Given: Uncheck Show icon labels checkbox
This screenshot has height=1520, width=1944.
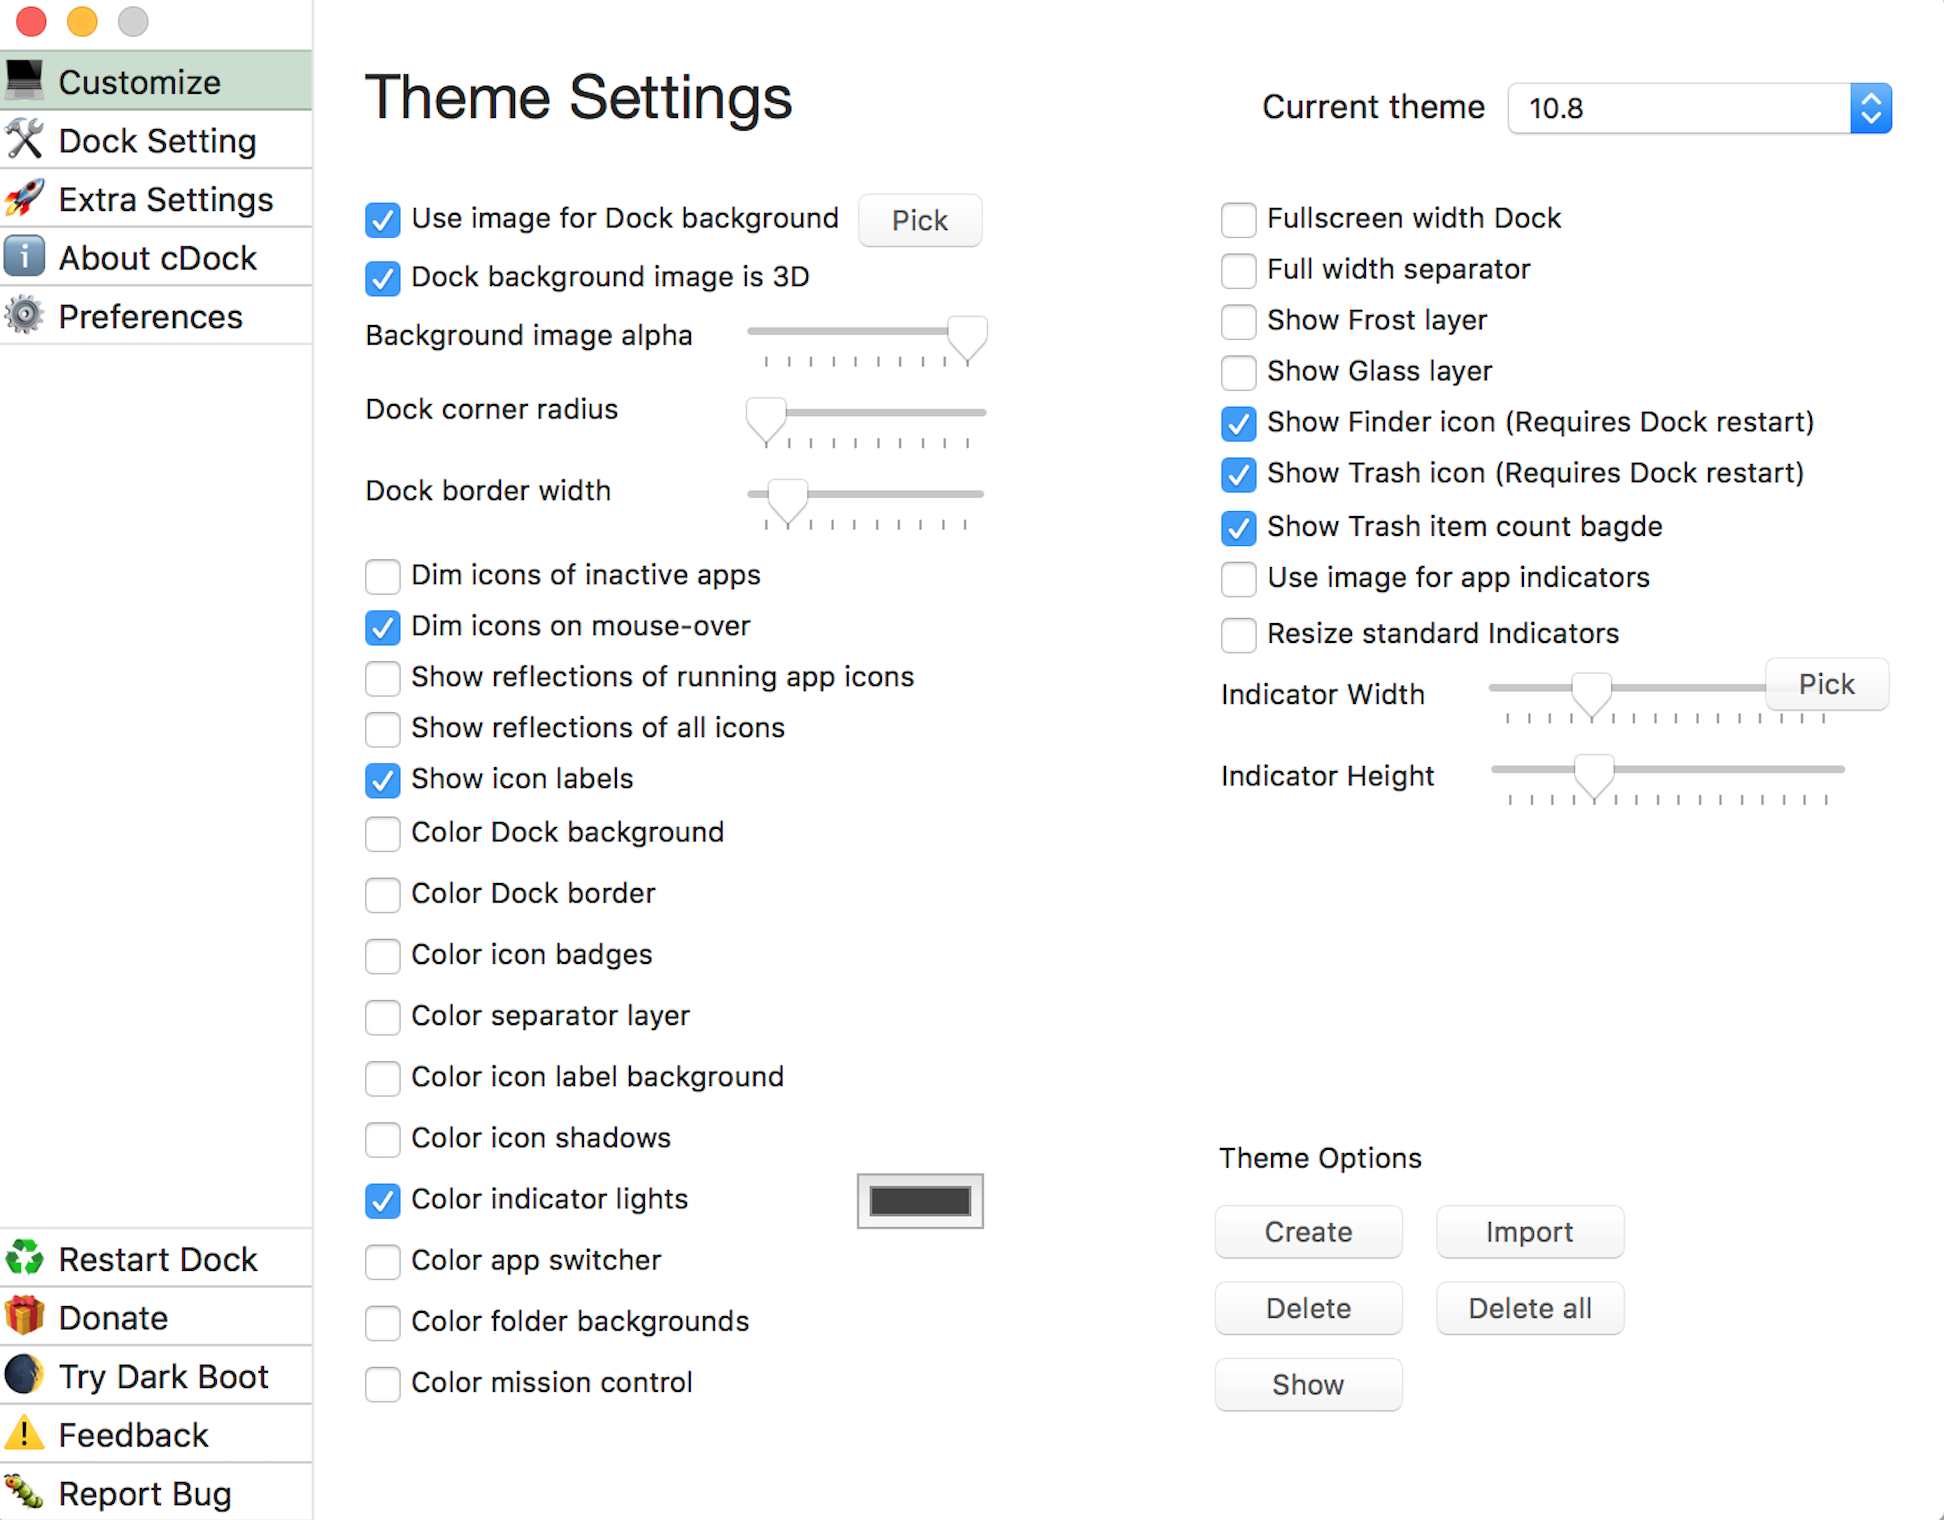Looking at the screenshot, I should click(x=382, y=780).
